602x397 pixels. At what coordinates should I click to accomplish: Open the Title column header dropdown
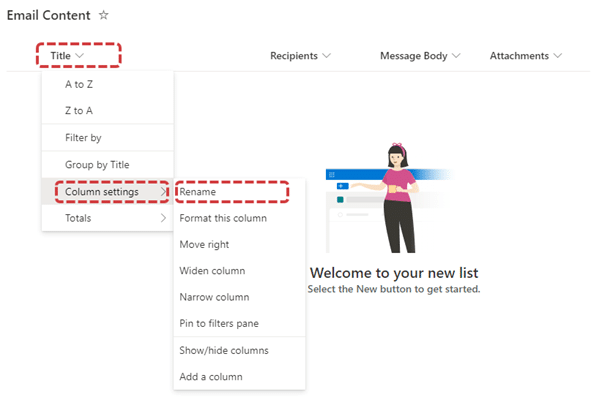[67, 56]
